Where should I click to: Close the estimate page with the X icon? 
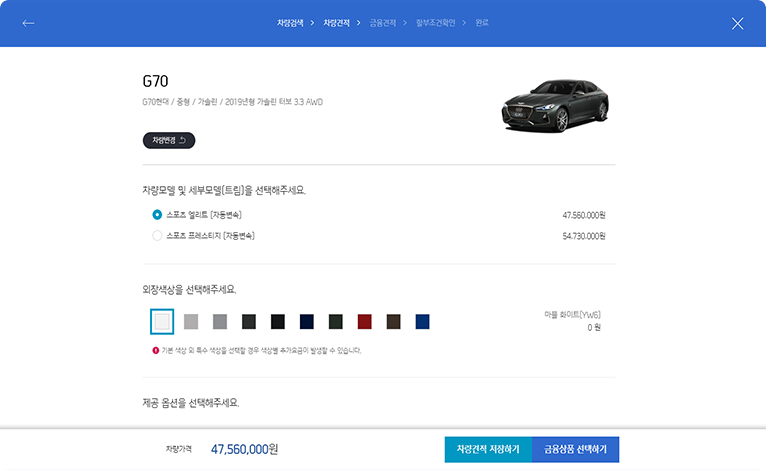tap(737, 23)
